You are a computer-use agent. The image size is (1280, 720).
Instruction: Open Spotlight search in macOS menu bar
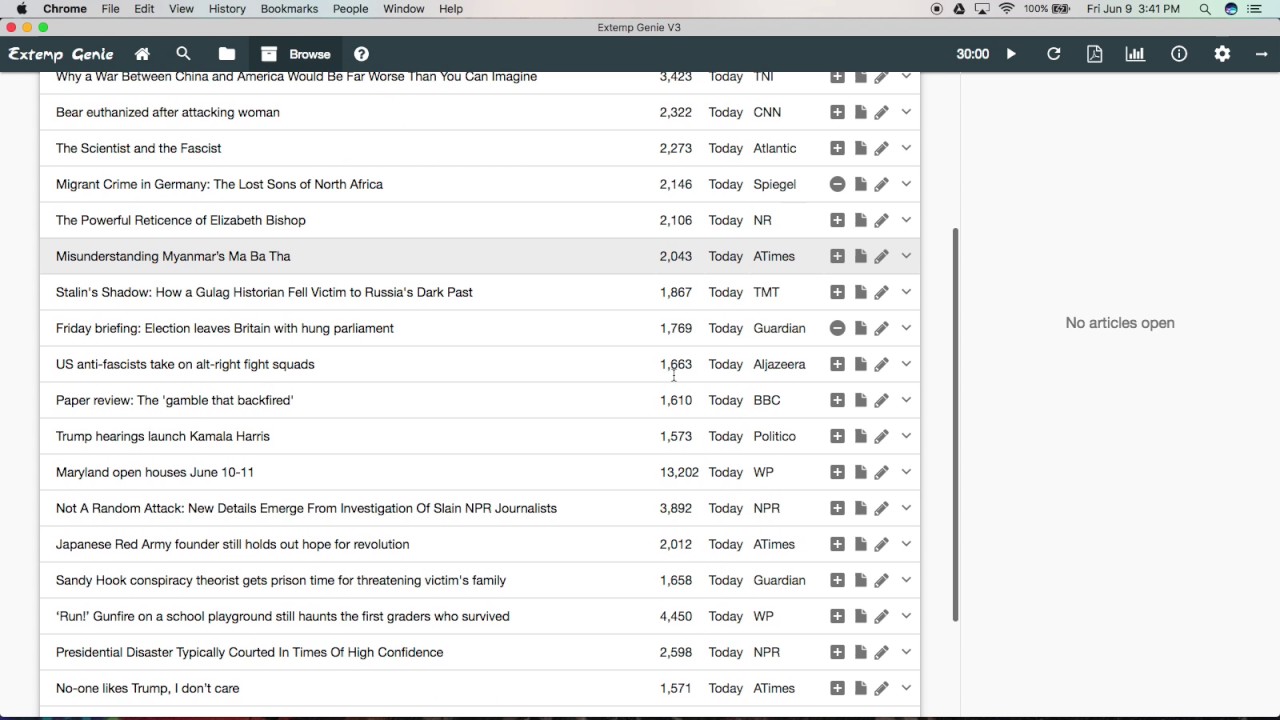(x=1205, y=9)
